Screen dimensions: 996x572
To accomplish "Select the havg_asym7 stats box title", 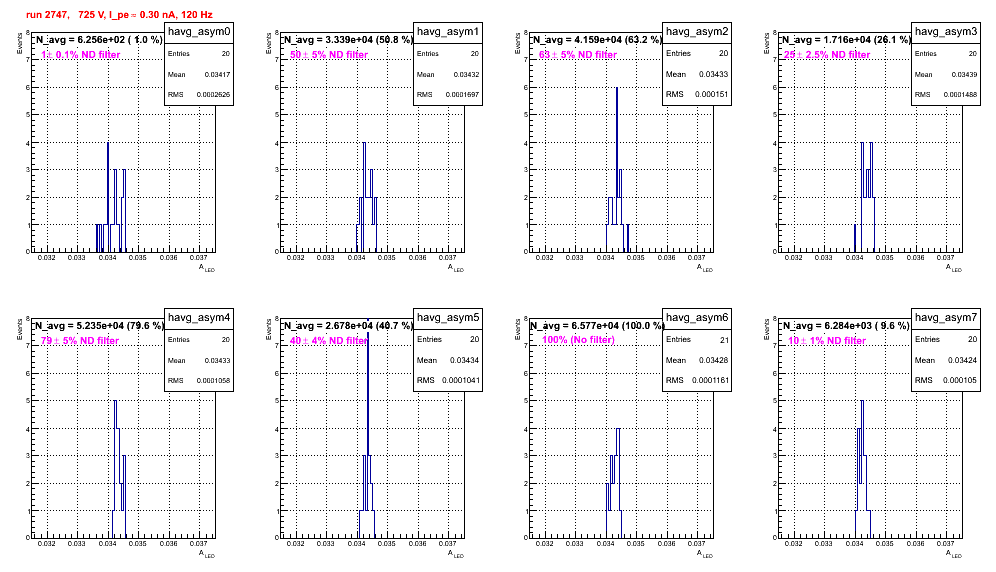I will [946, 318].
